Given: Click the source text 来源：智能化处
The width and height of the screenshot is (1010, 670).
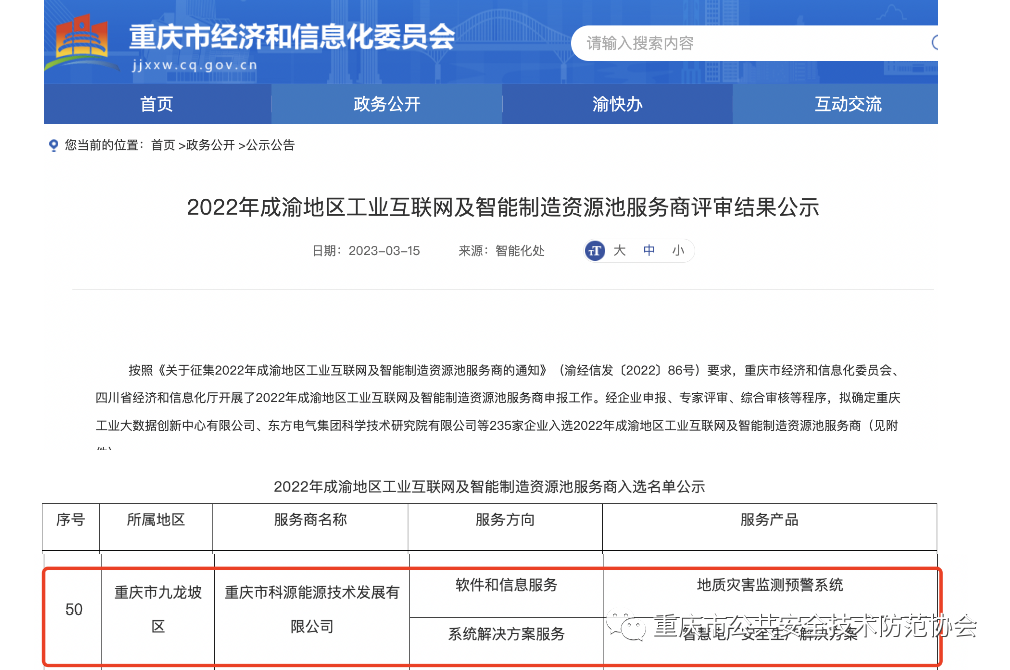Looking at the screenshot, I should point(501,251).
